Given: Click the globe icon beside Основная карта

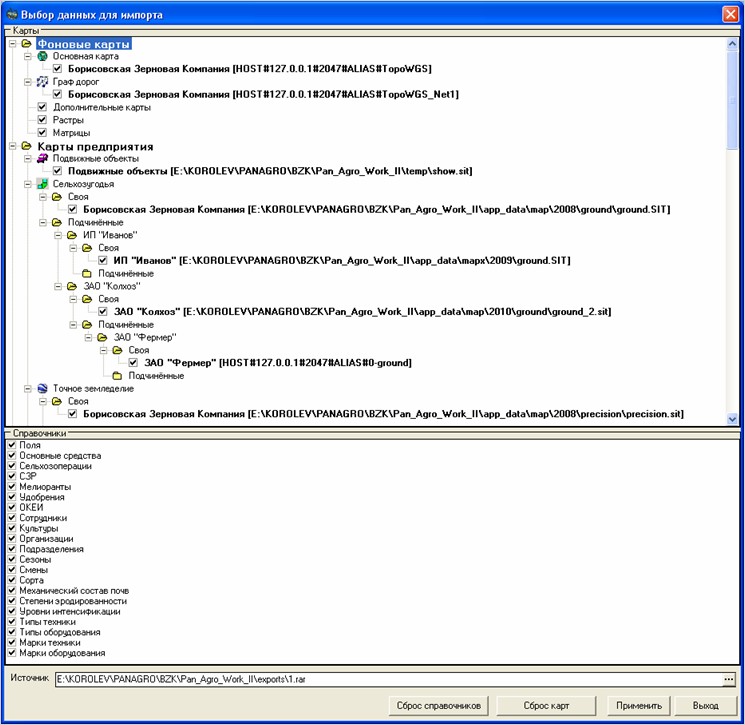Looking at the screenshot, I should coord(42,56).
